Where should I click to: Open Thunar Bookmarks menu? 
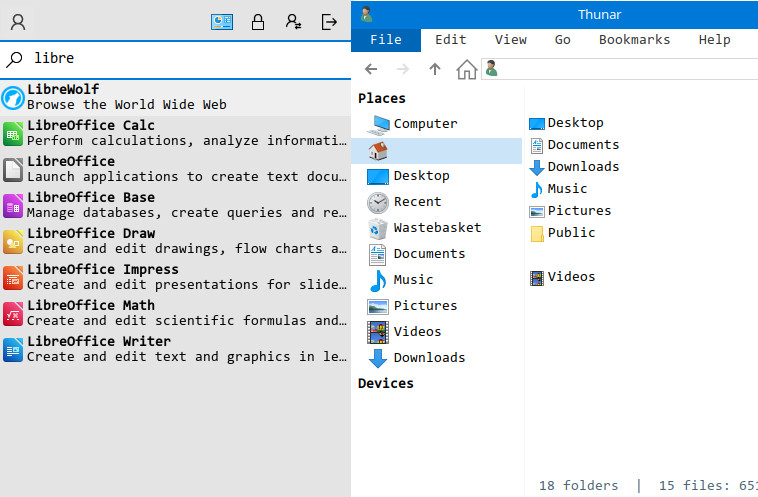click(634, 40)
